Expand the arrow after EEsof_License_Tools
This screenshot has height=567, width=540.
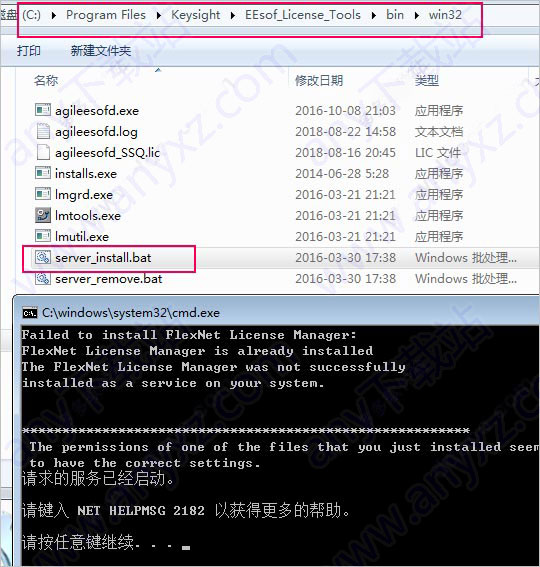(374, 15)
